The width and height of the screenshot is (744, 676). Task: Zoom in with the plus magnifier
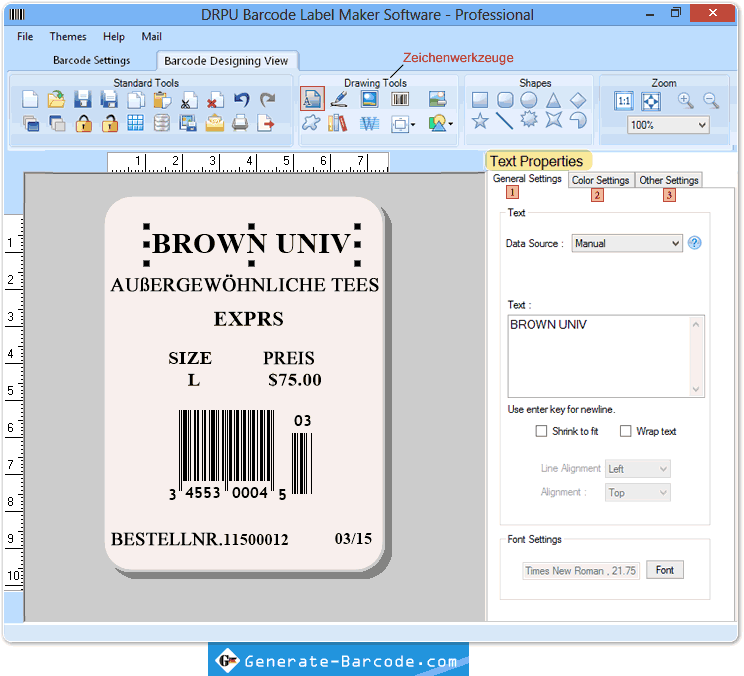click(685, 100)
